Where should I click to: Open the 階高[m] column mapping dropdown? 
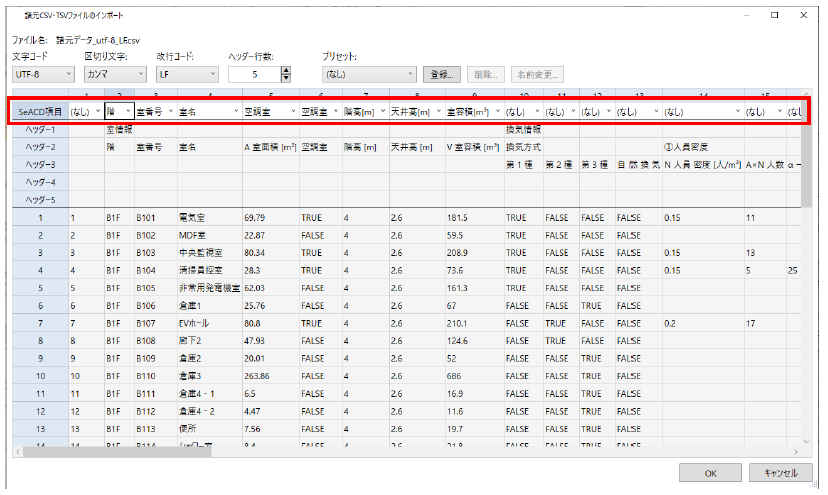point(363,111)
